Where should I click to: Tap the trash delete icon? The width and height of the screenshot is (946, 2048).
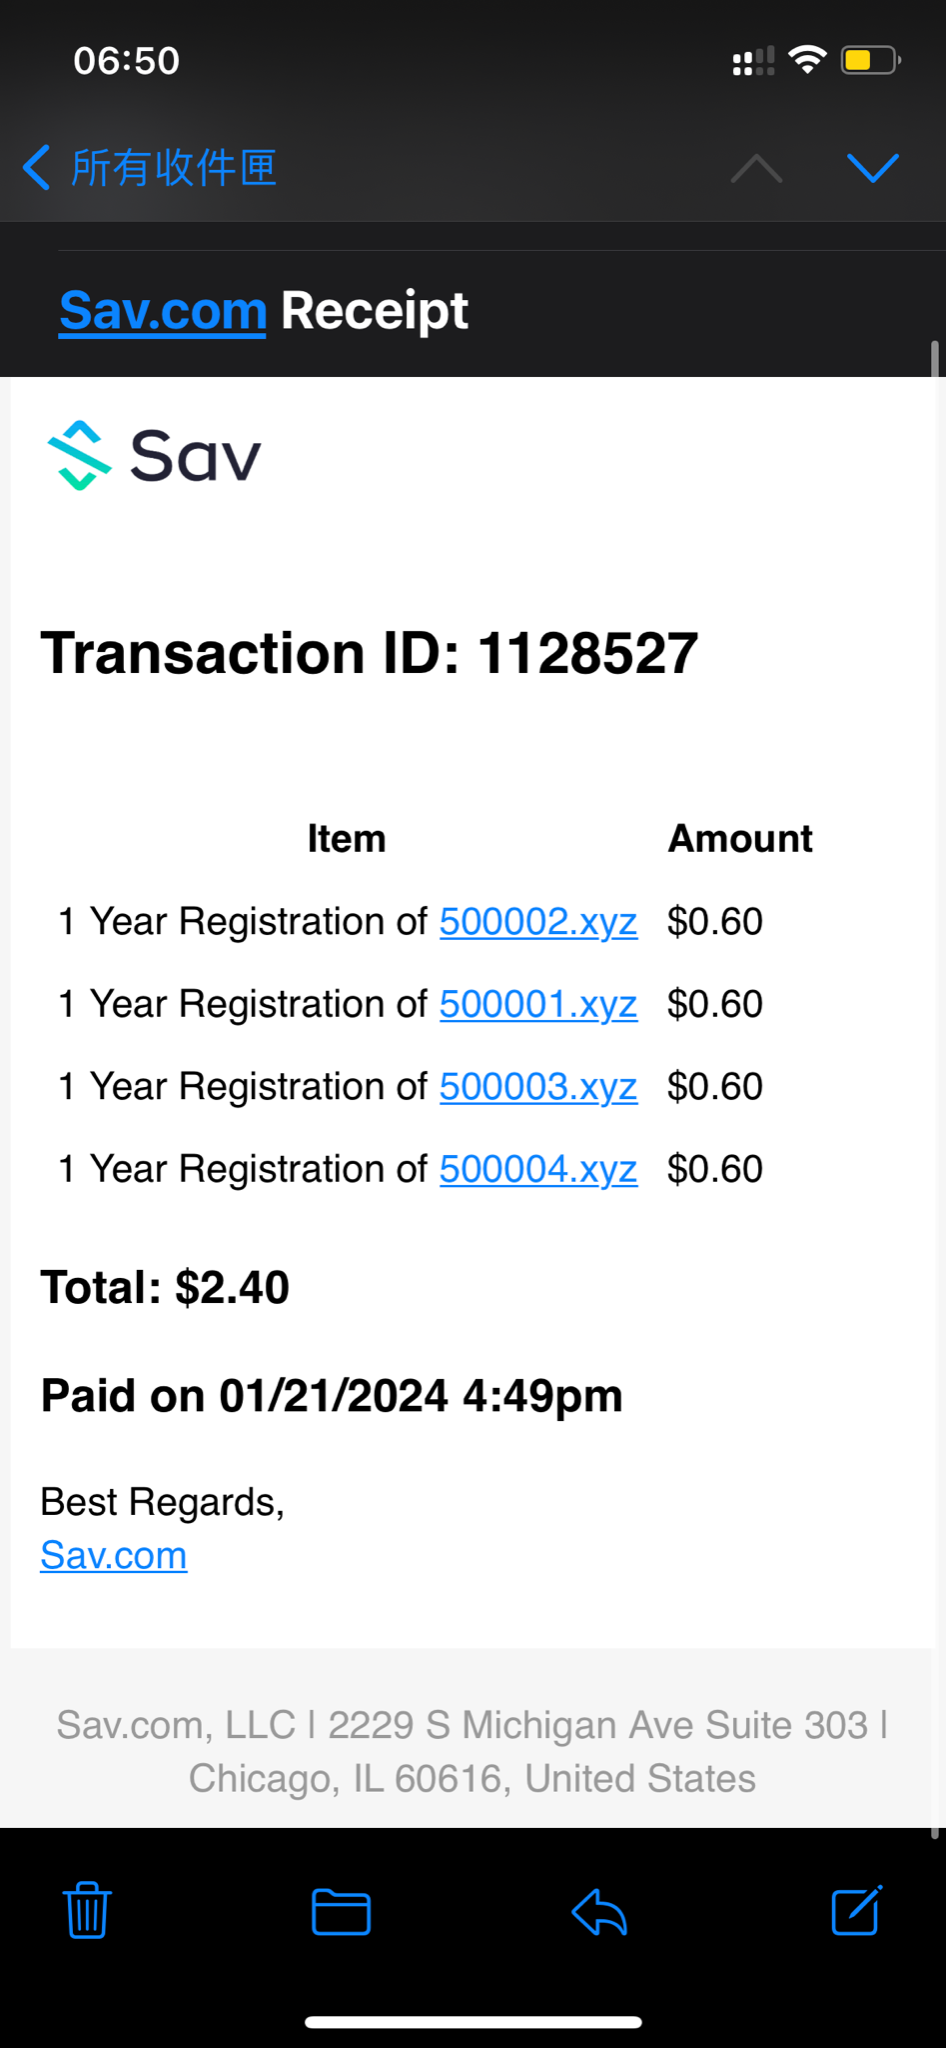87,1911
